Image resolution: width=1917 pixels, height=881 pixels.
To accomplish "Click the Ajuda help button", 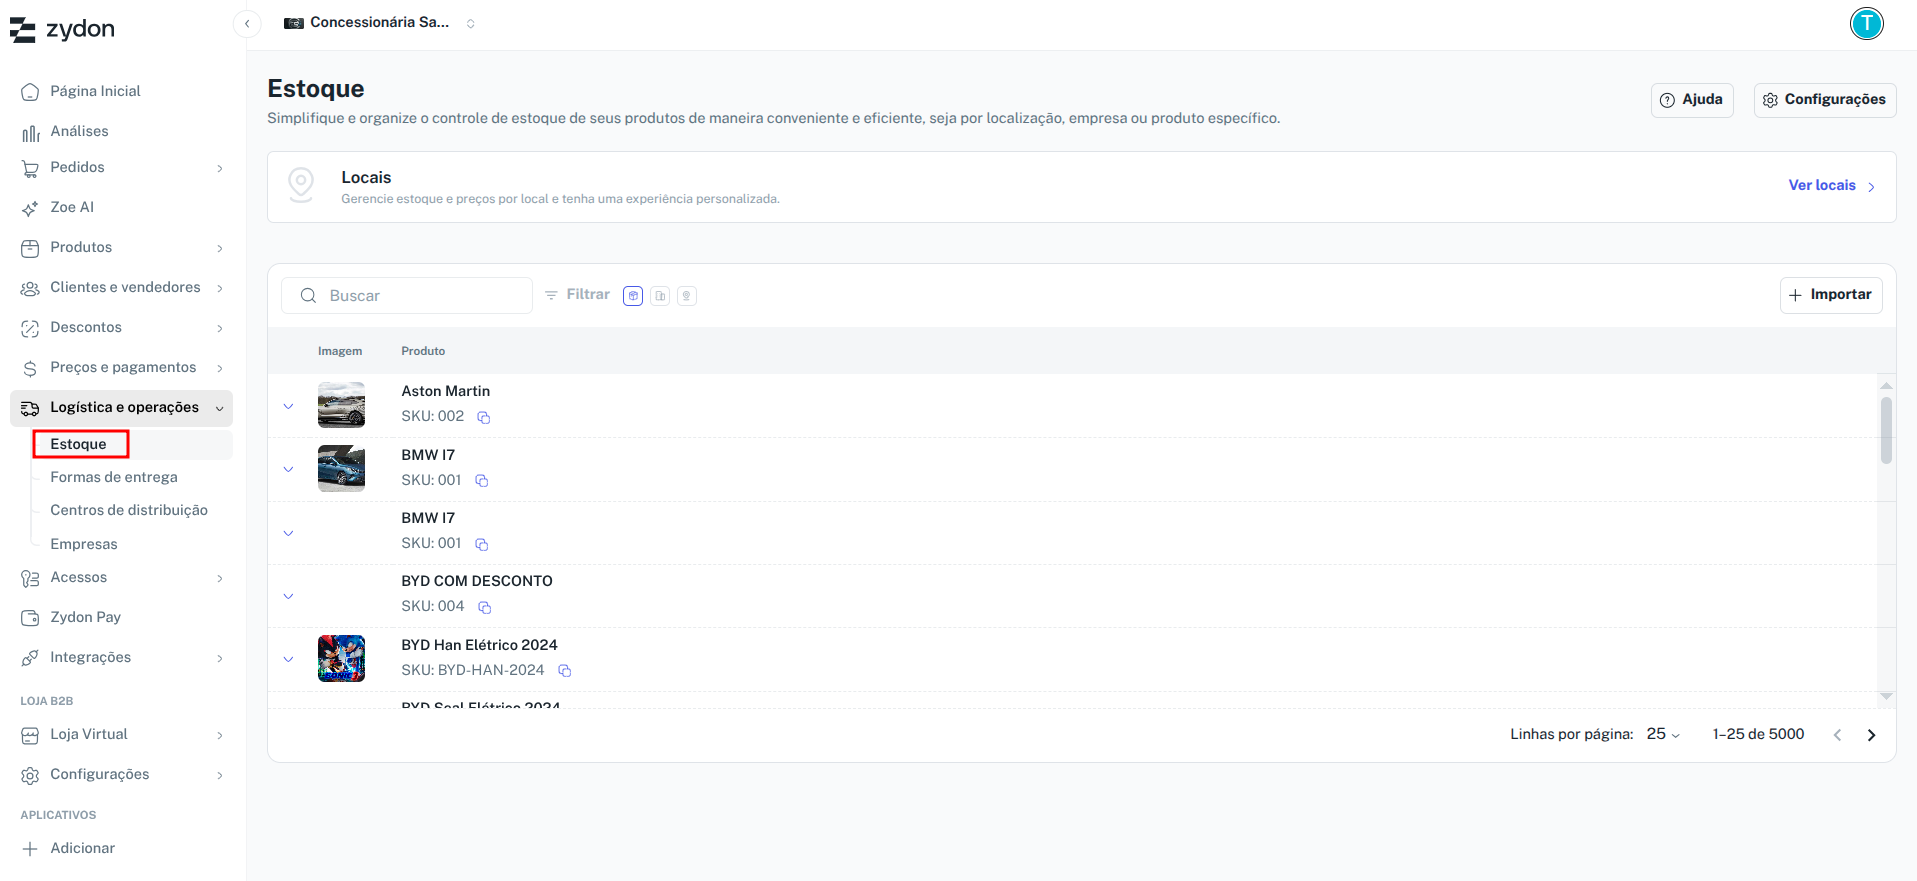I will (x=1692, y=100).
